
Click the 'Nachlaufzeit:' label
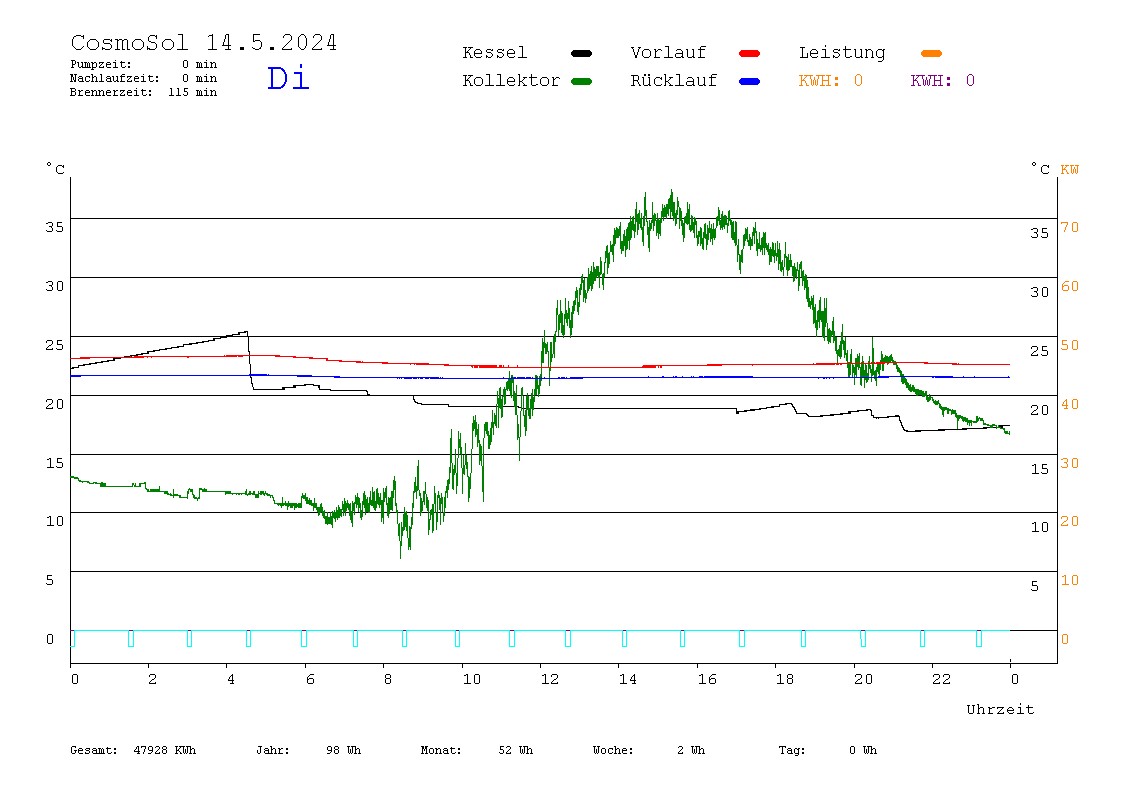[x=114, y=78]
